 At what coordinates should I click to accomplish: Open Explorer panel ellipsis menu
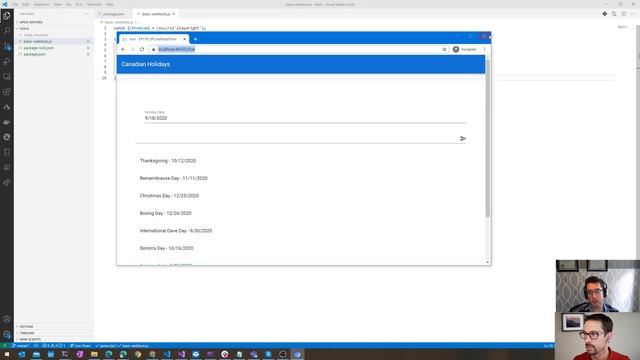click(x=86, y=14)
